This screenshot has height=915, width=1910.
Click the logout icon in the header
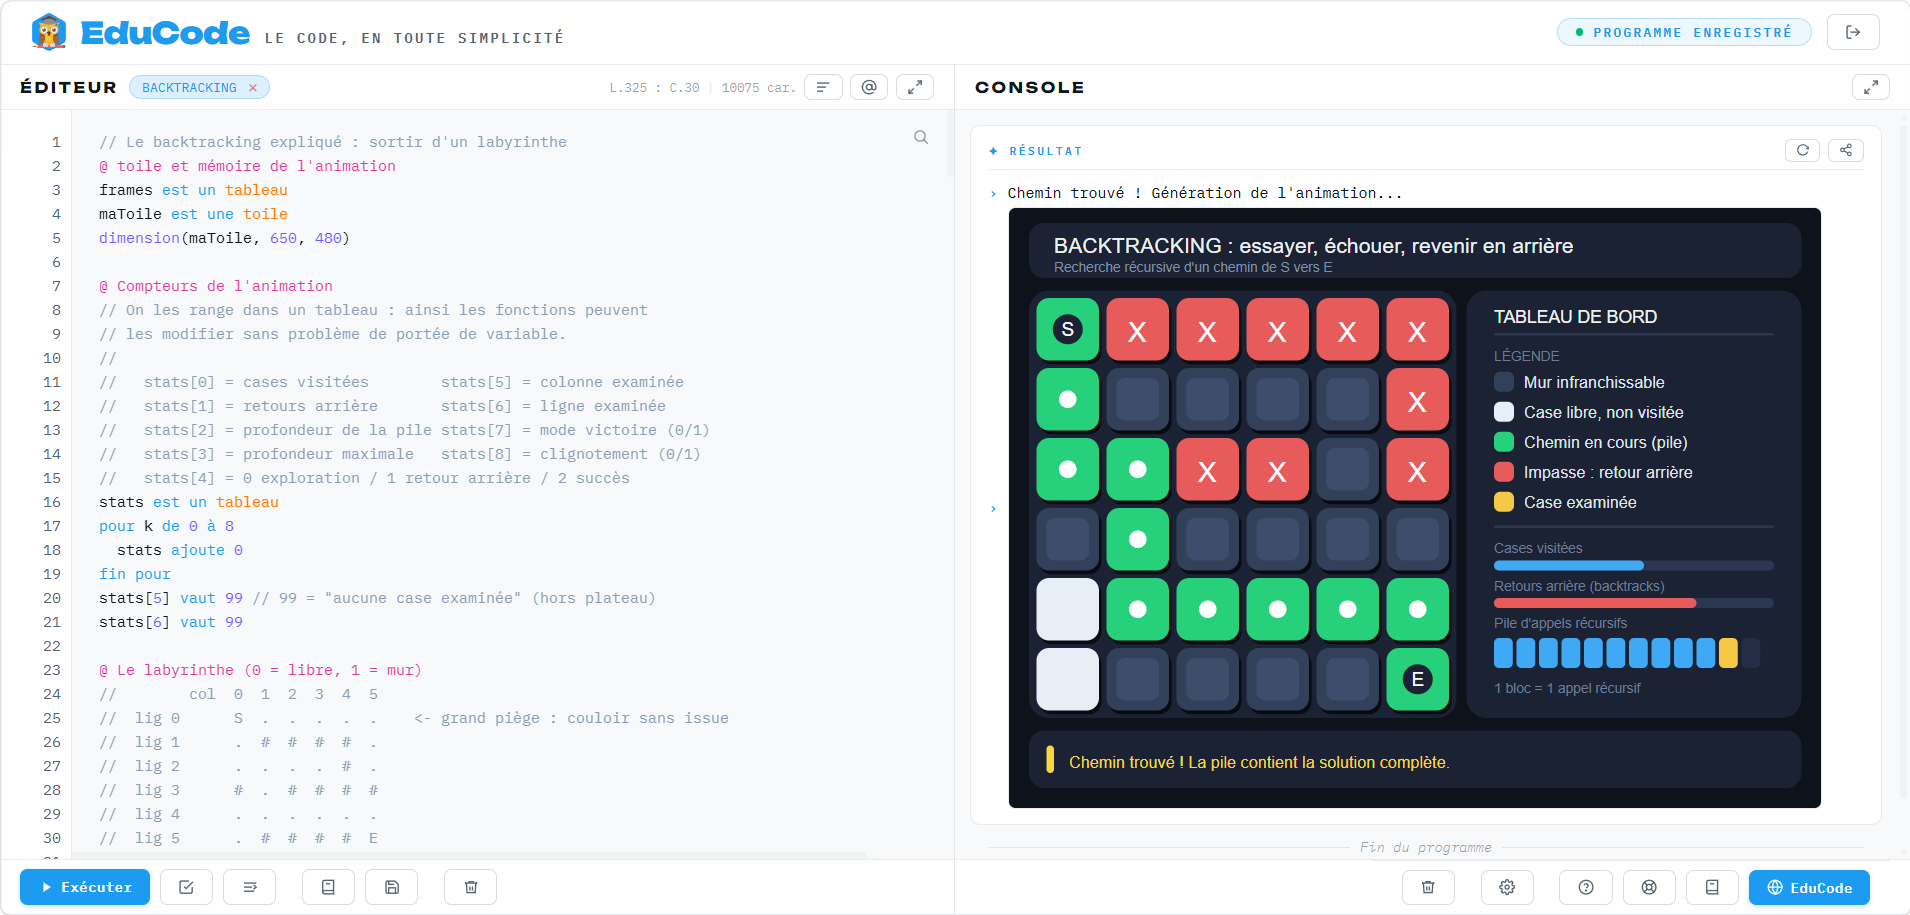(1853, 32)
